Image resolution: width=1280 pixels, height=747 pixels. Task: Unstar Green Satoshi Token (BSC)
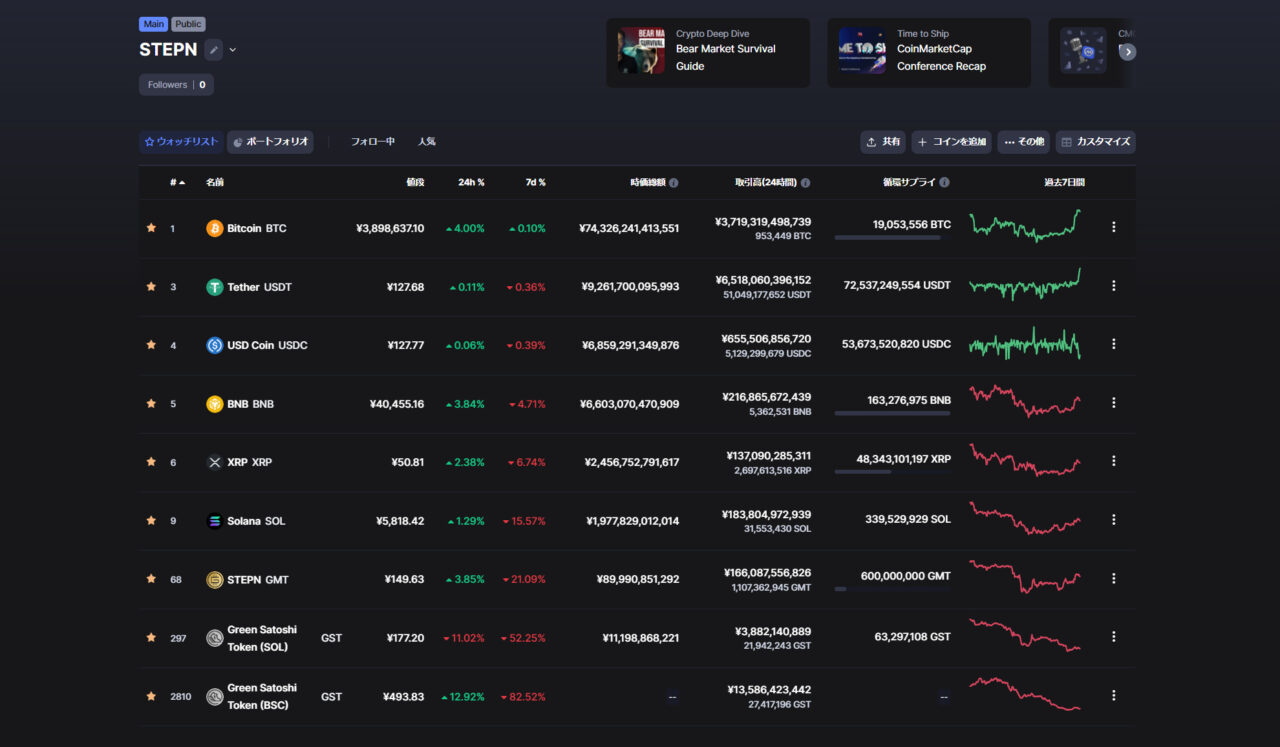(151, 696)
